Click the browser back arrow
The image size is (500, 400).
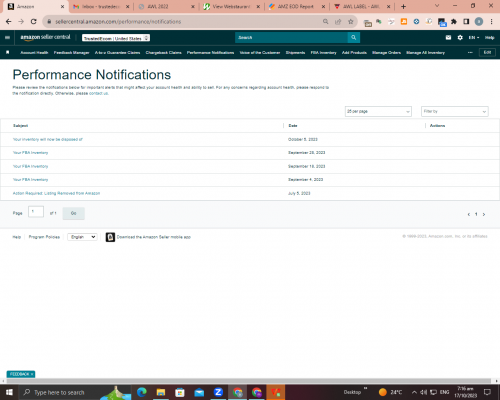pyautogui.click(x=9, y=22)
